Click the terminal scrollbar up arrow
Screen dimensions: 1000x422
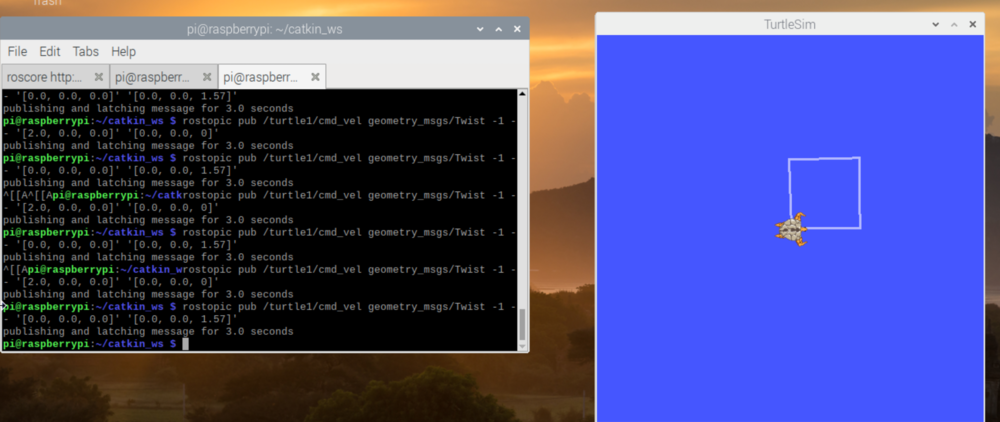[x=522, y=94]
